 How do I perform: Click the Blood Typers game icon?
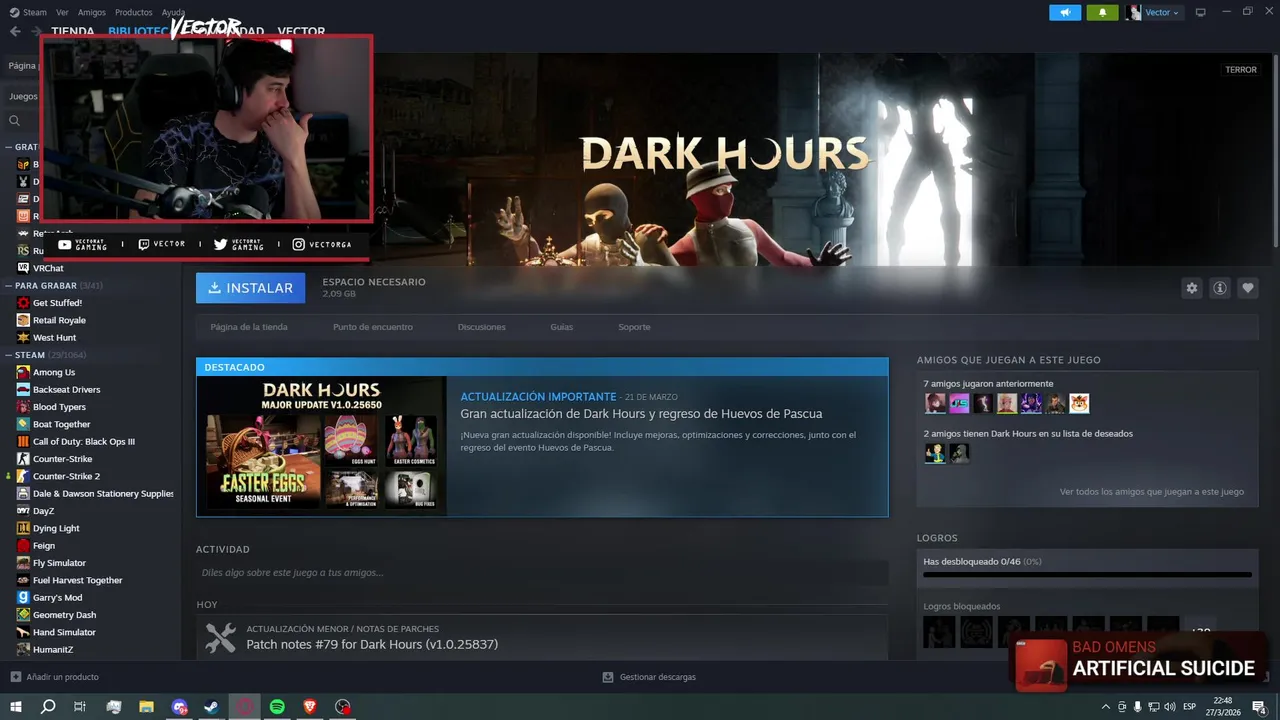23,407
